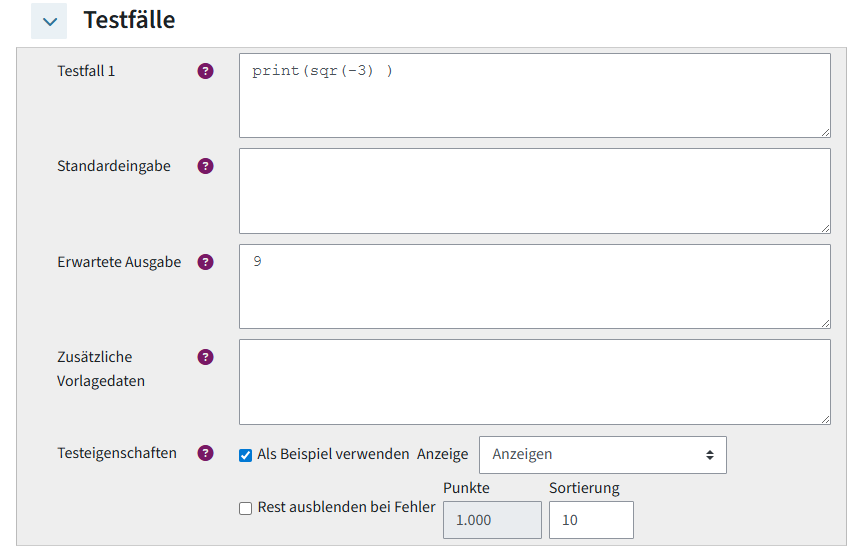This screenshot has width=853, height=555.
Task: Click the Als Beispiel verwenden label text
Action: click(x=333, y=454)
